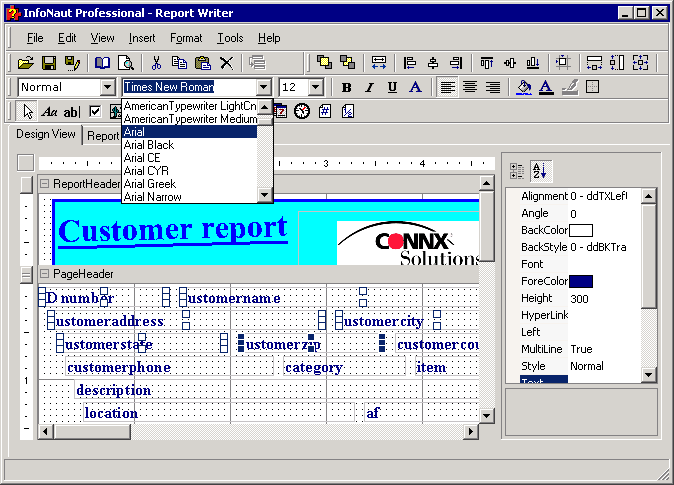Select the description field label
The image size is (674, 485).
click(x=113, y=390)
